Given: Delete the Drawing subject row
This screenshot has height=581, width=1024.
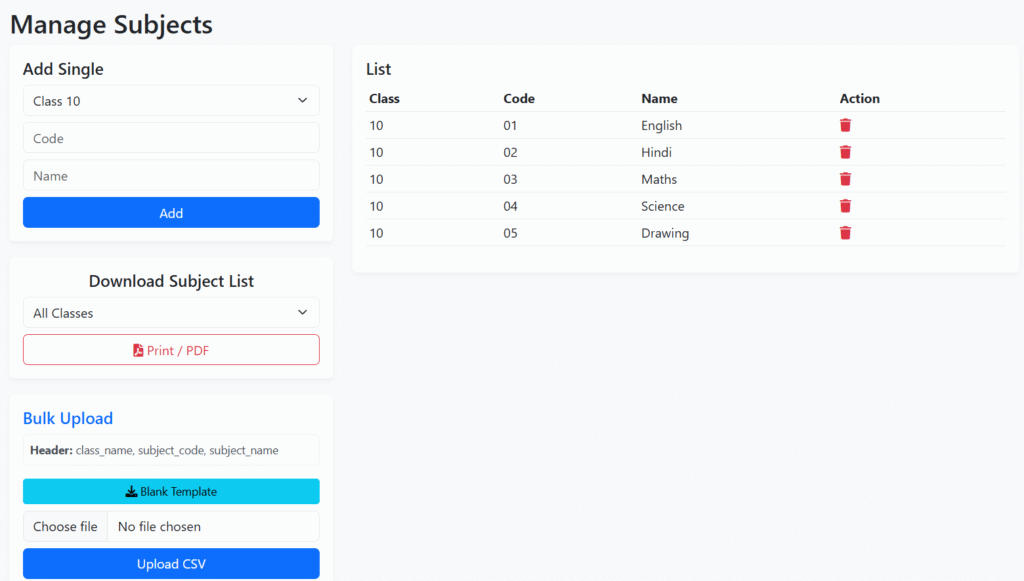Looking at the screenshot, I should pos(845,234).
